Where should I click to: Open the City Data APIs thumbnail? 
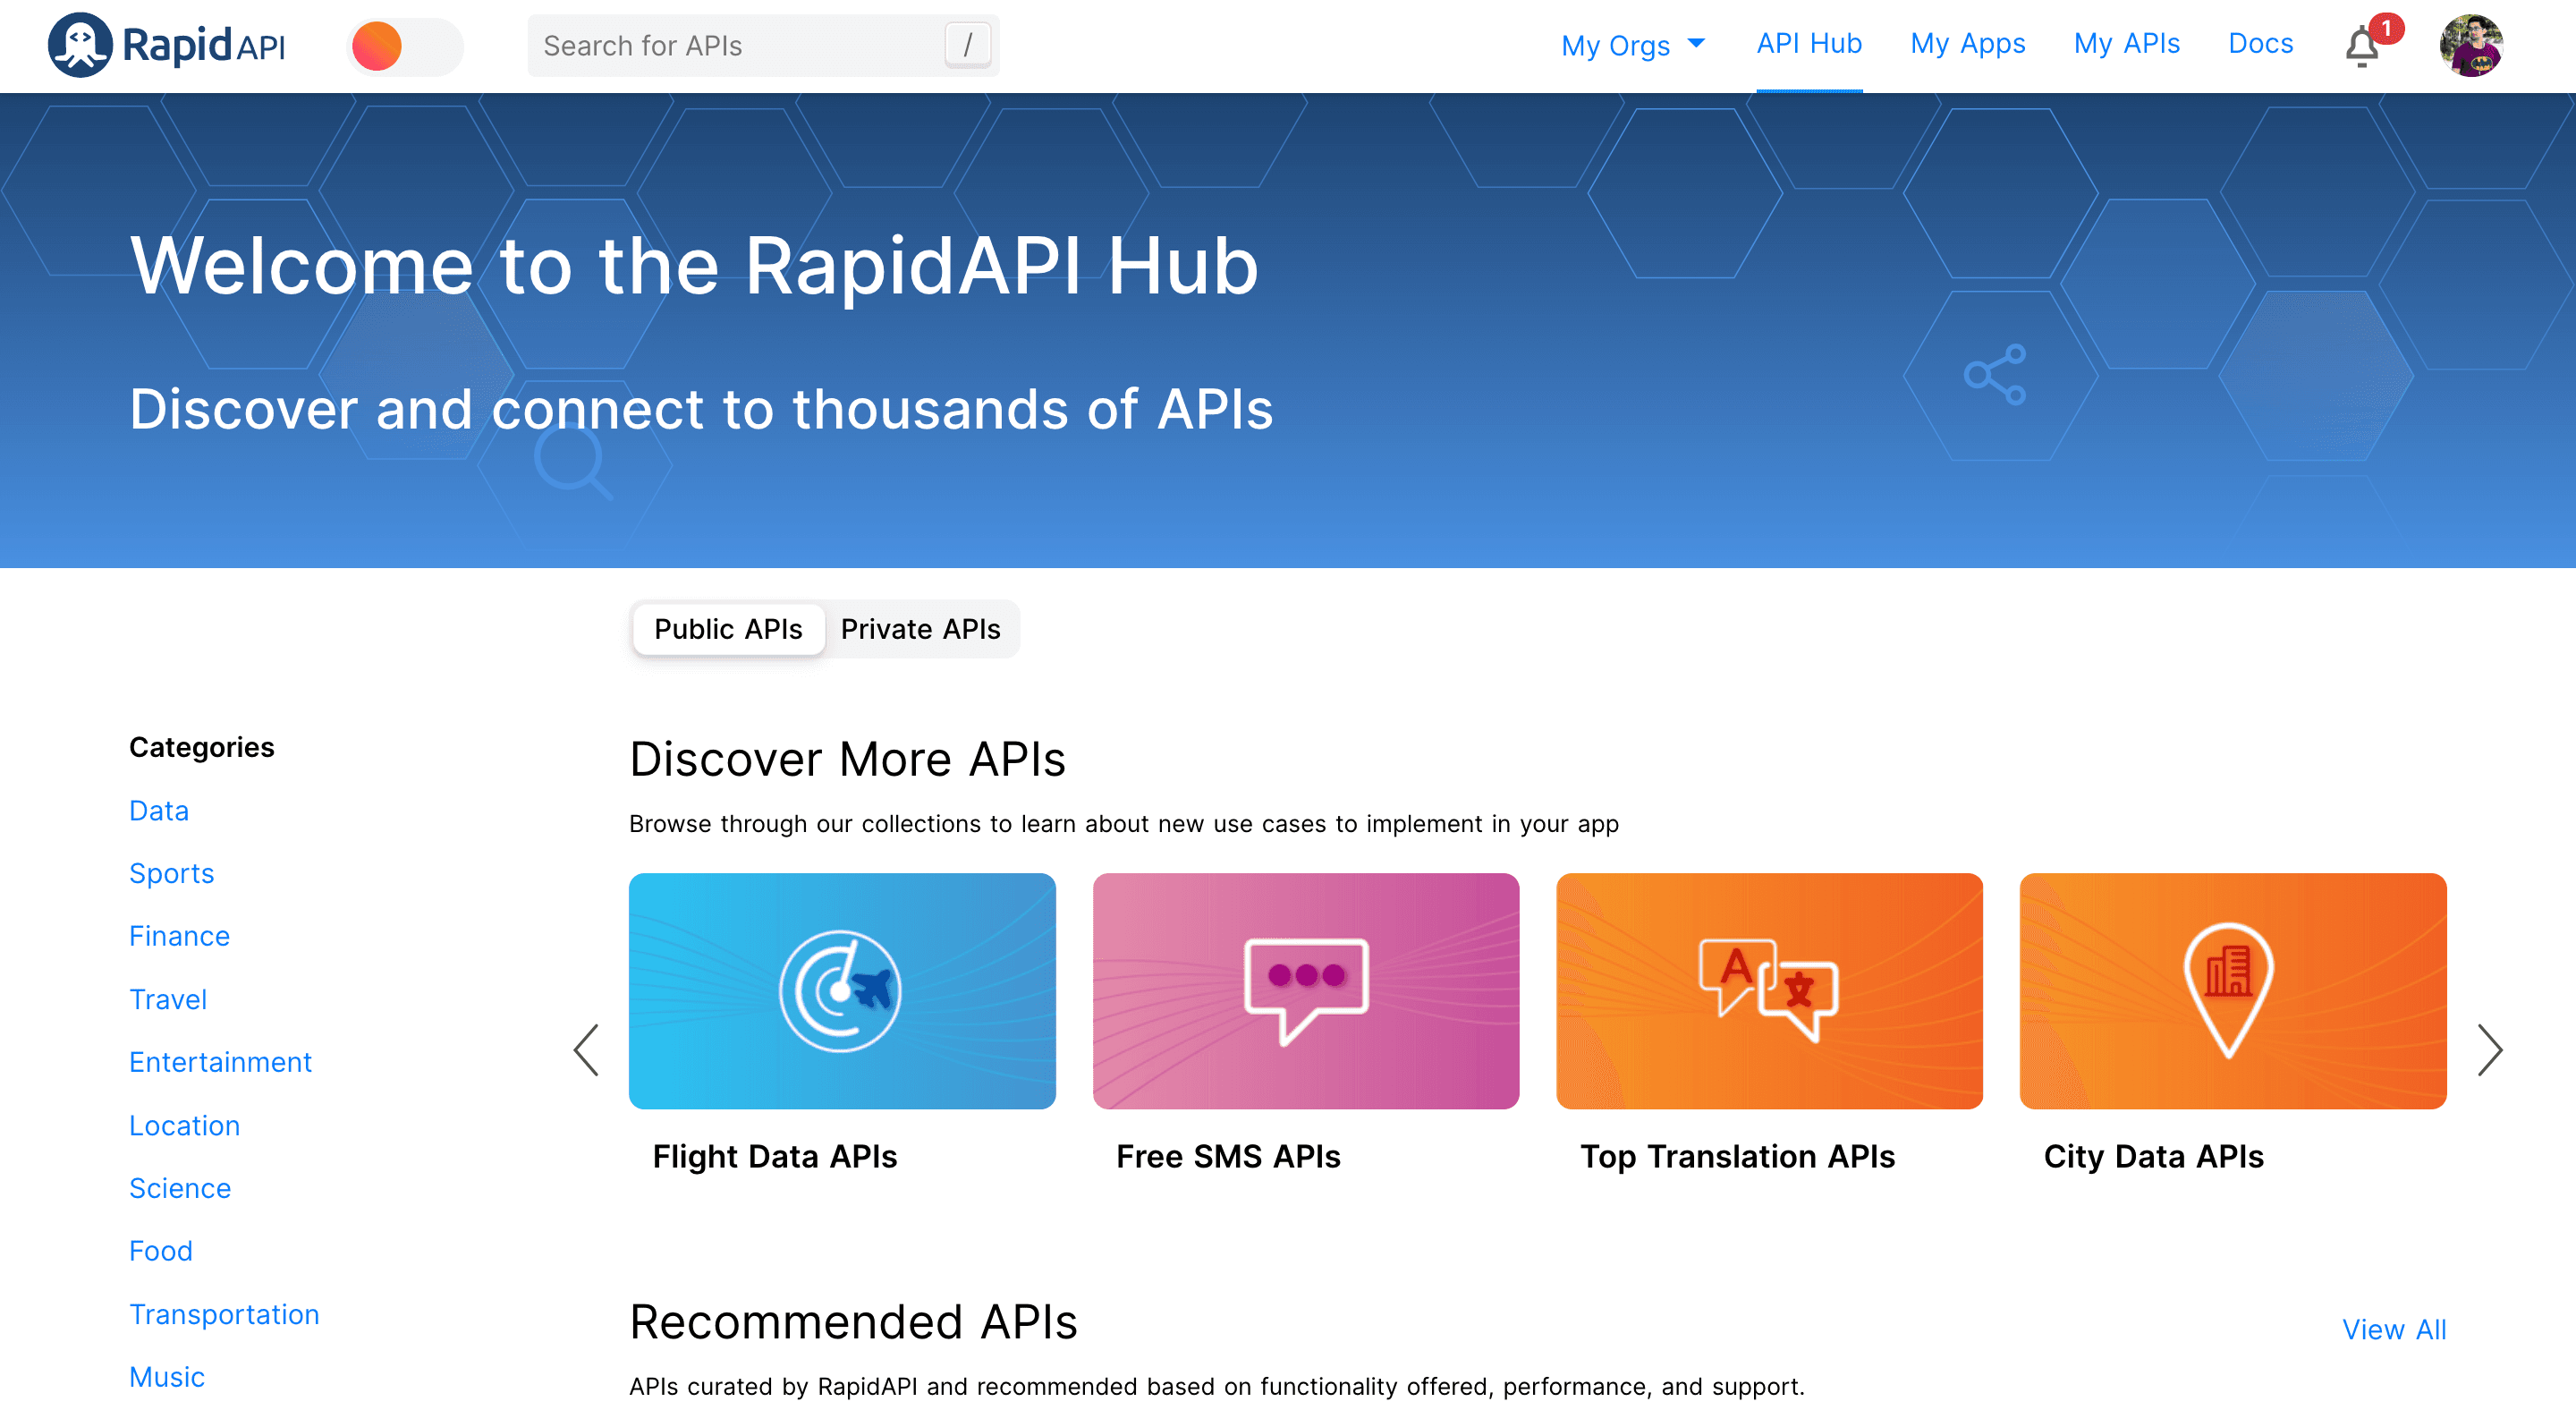[2233, 991]
